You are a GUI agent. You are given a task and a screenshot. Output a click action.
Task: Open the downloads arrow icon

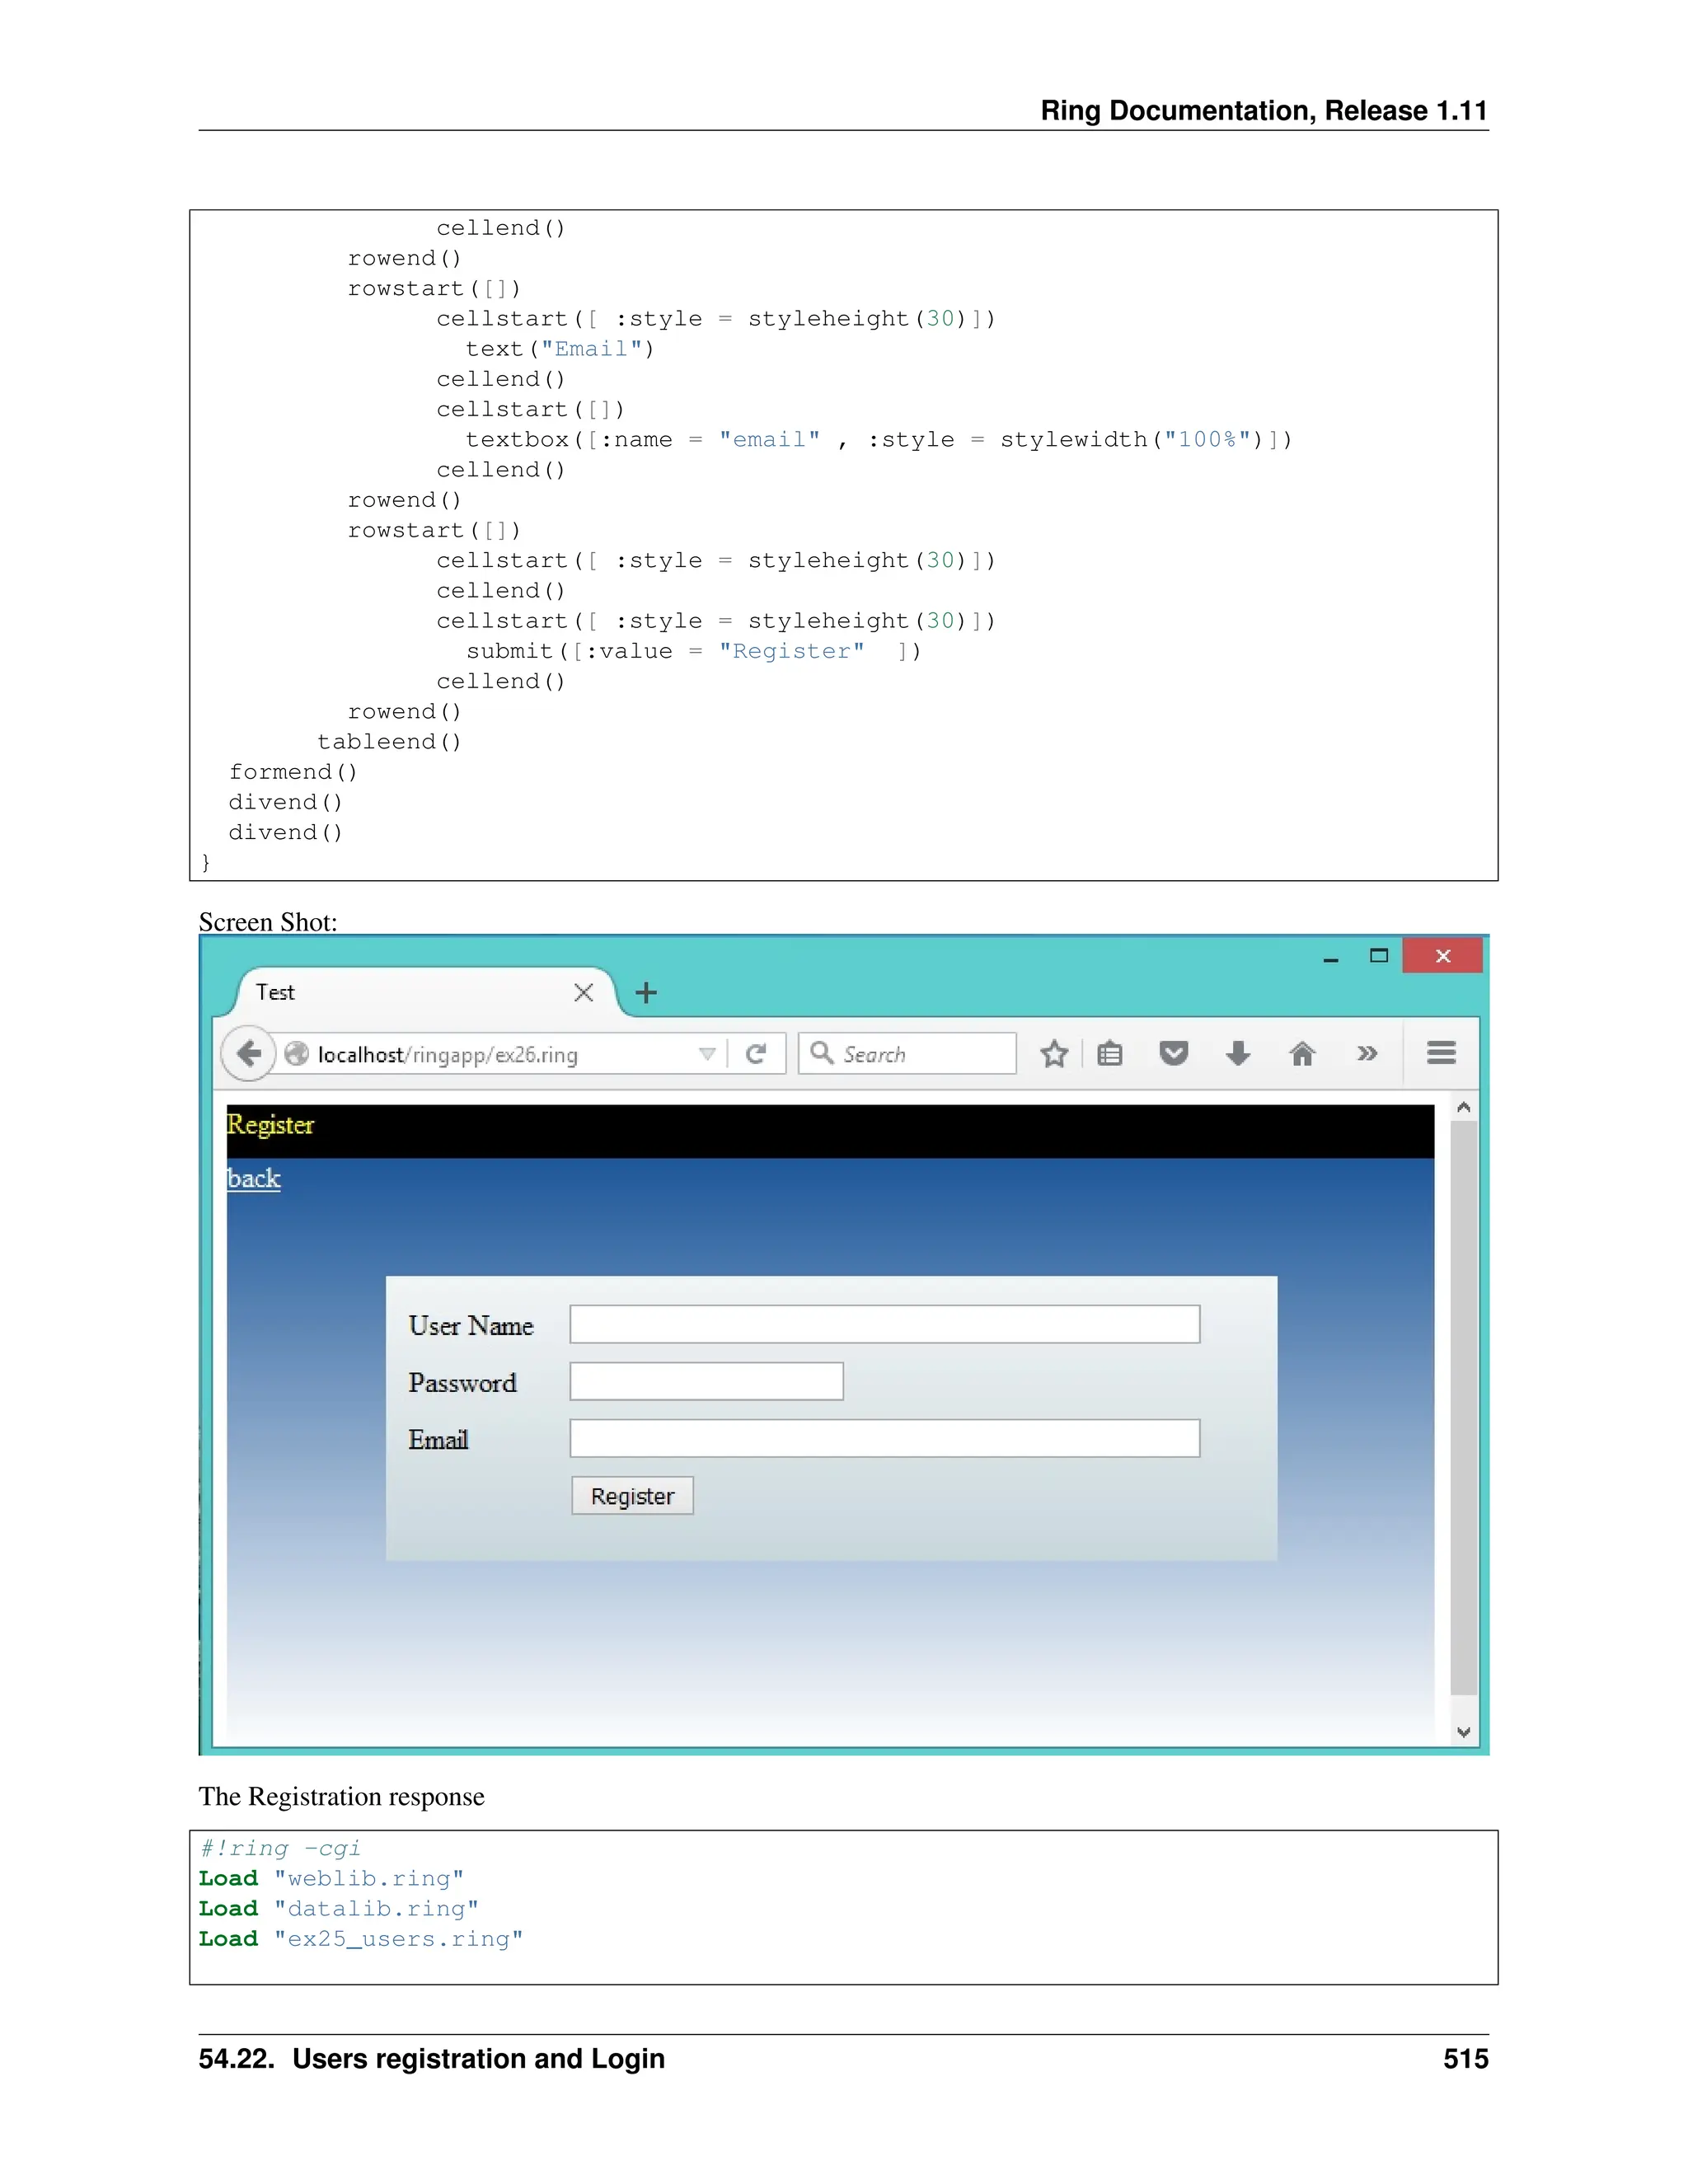(x=1238, y=1053)
